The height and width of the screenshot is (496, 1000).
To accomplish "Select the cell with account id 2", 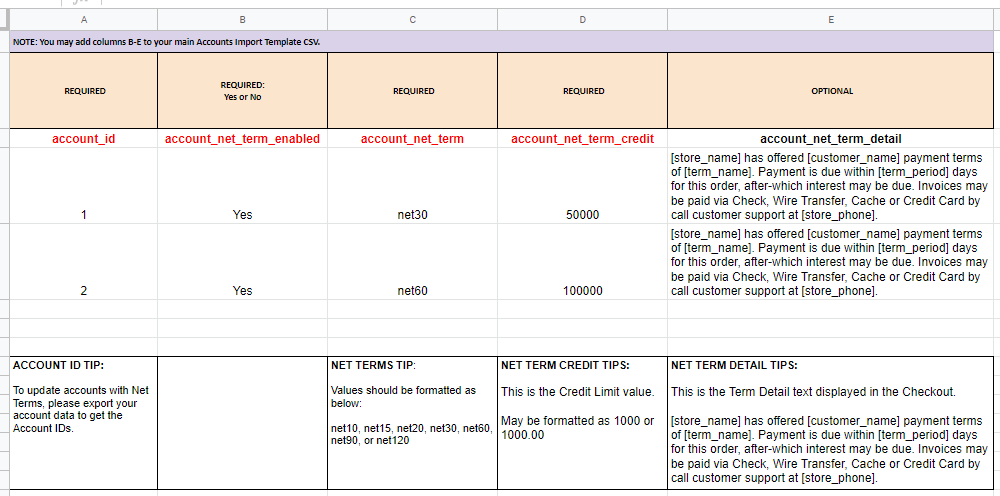I will pos(84,261).
